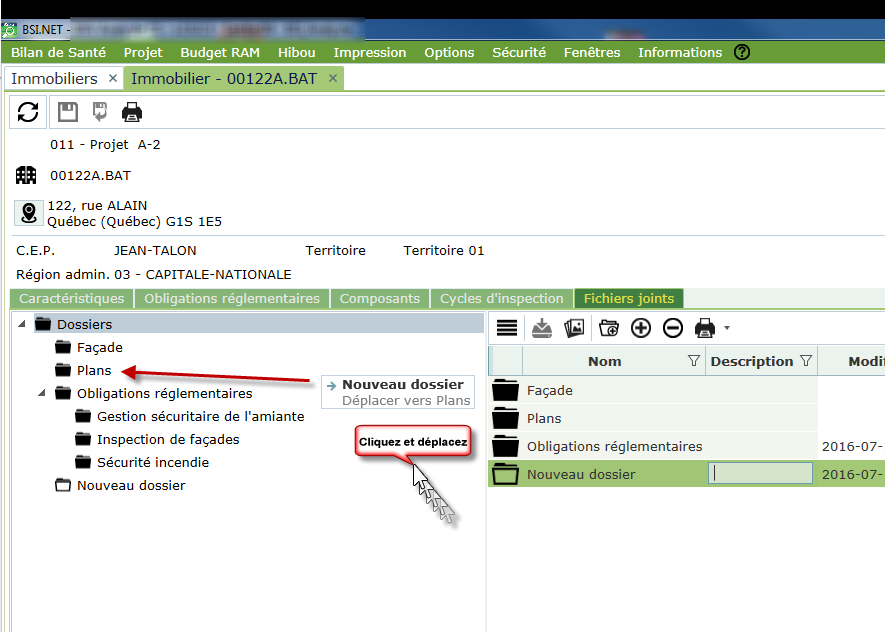Screen dimensions: 885x632
Task: Click the new folder icon in attachments toolbar
Action: pos(608,328)
